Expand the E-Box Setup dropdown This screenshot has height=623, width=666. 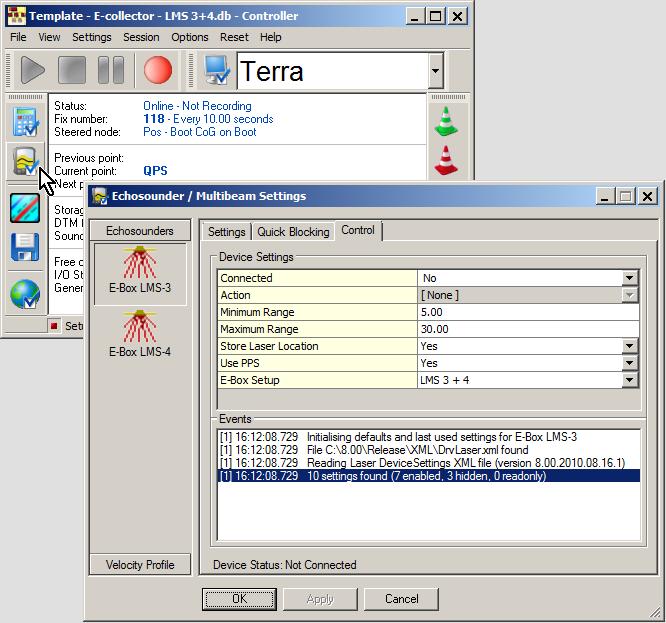(x=629, y=381)
